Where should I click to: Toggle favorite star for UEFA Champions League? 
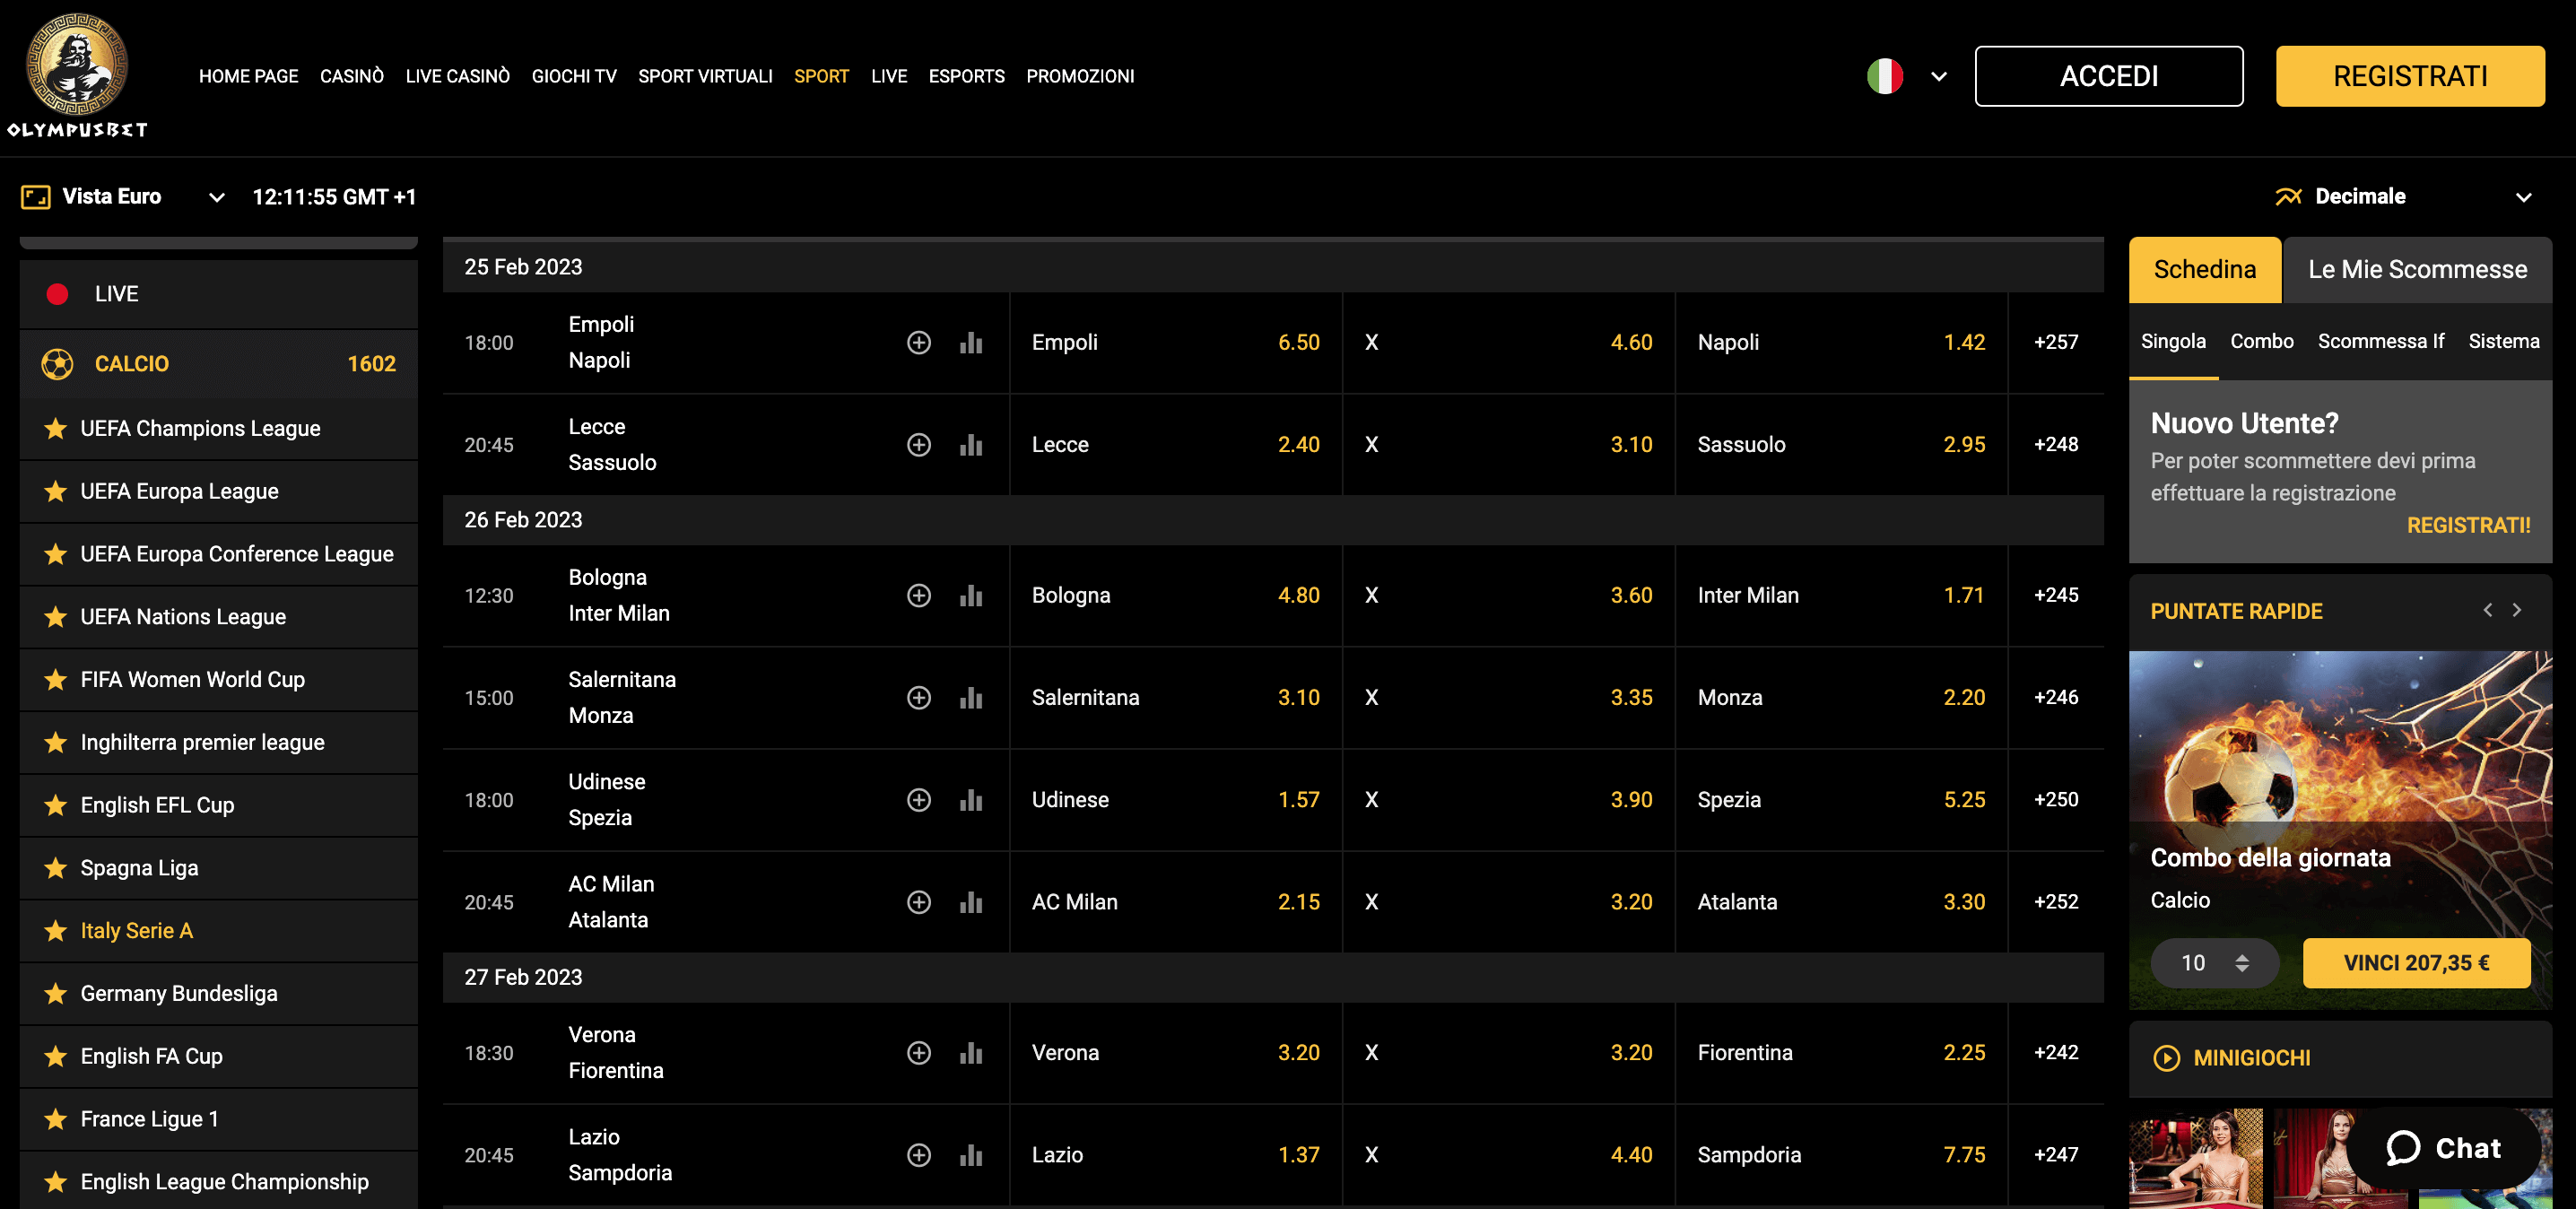click(x=54, y=428)
